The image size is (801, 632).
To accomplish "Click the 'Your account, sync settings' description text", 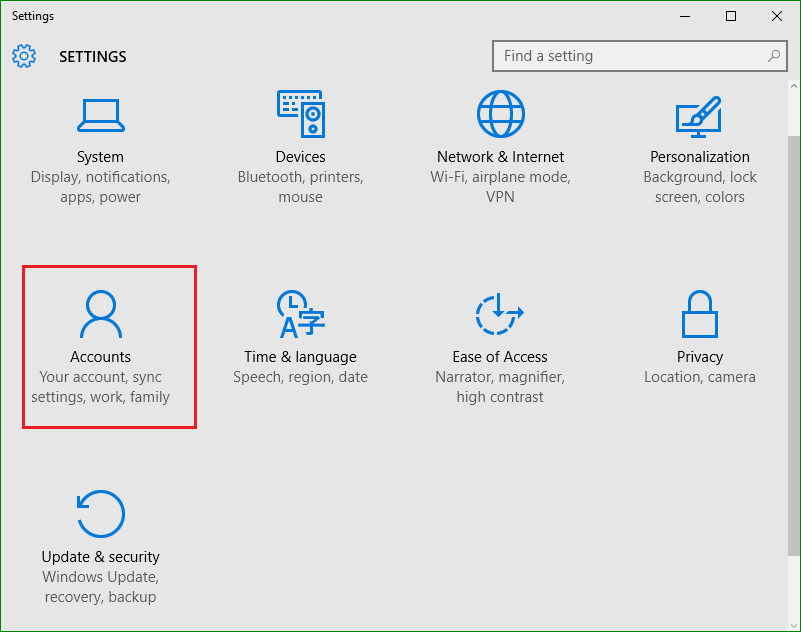I will coord(100,387).
